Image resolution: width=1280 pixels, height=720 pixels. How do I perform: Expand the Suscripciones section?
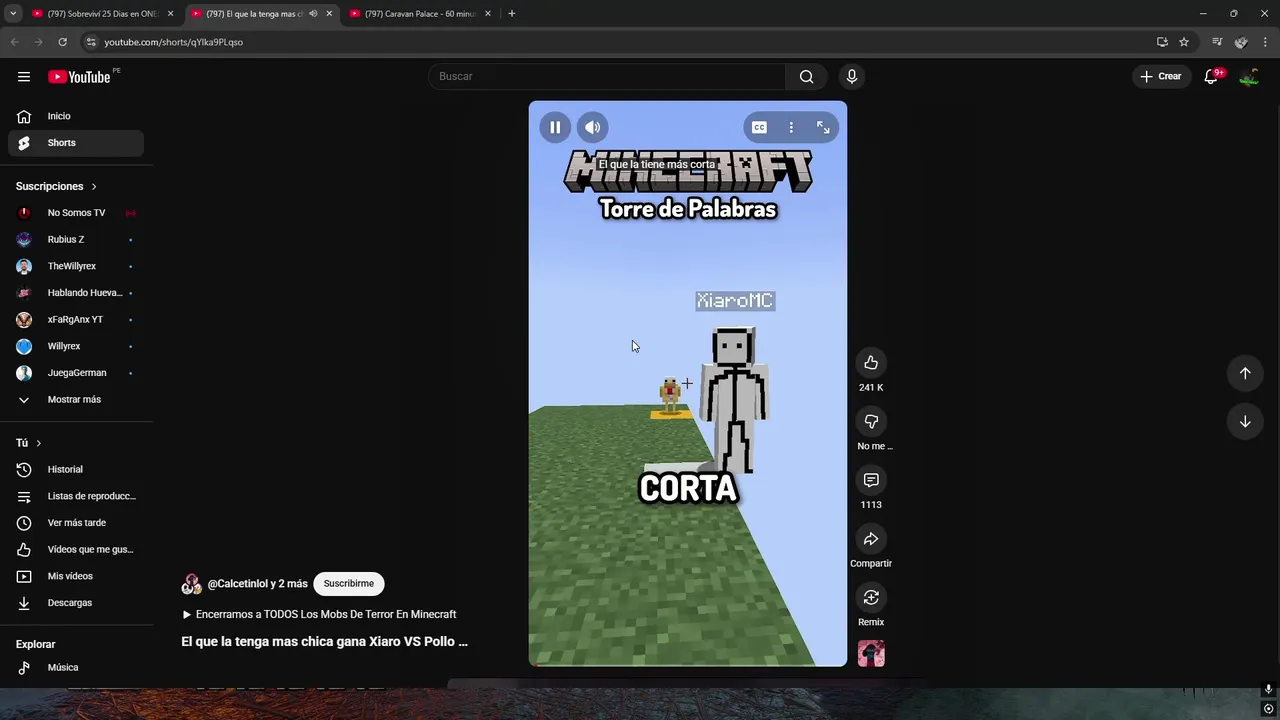click(x=57, y=186)
